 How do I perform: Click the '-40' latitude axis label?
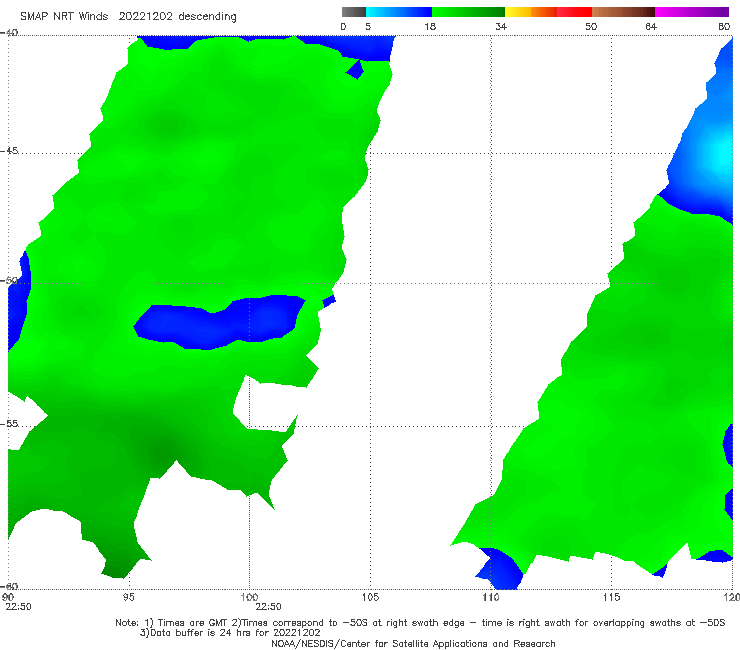click(x=9, y=32)
